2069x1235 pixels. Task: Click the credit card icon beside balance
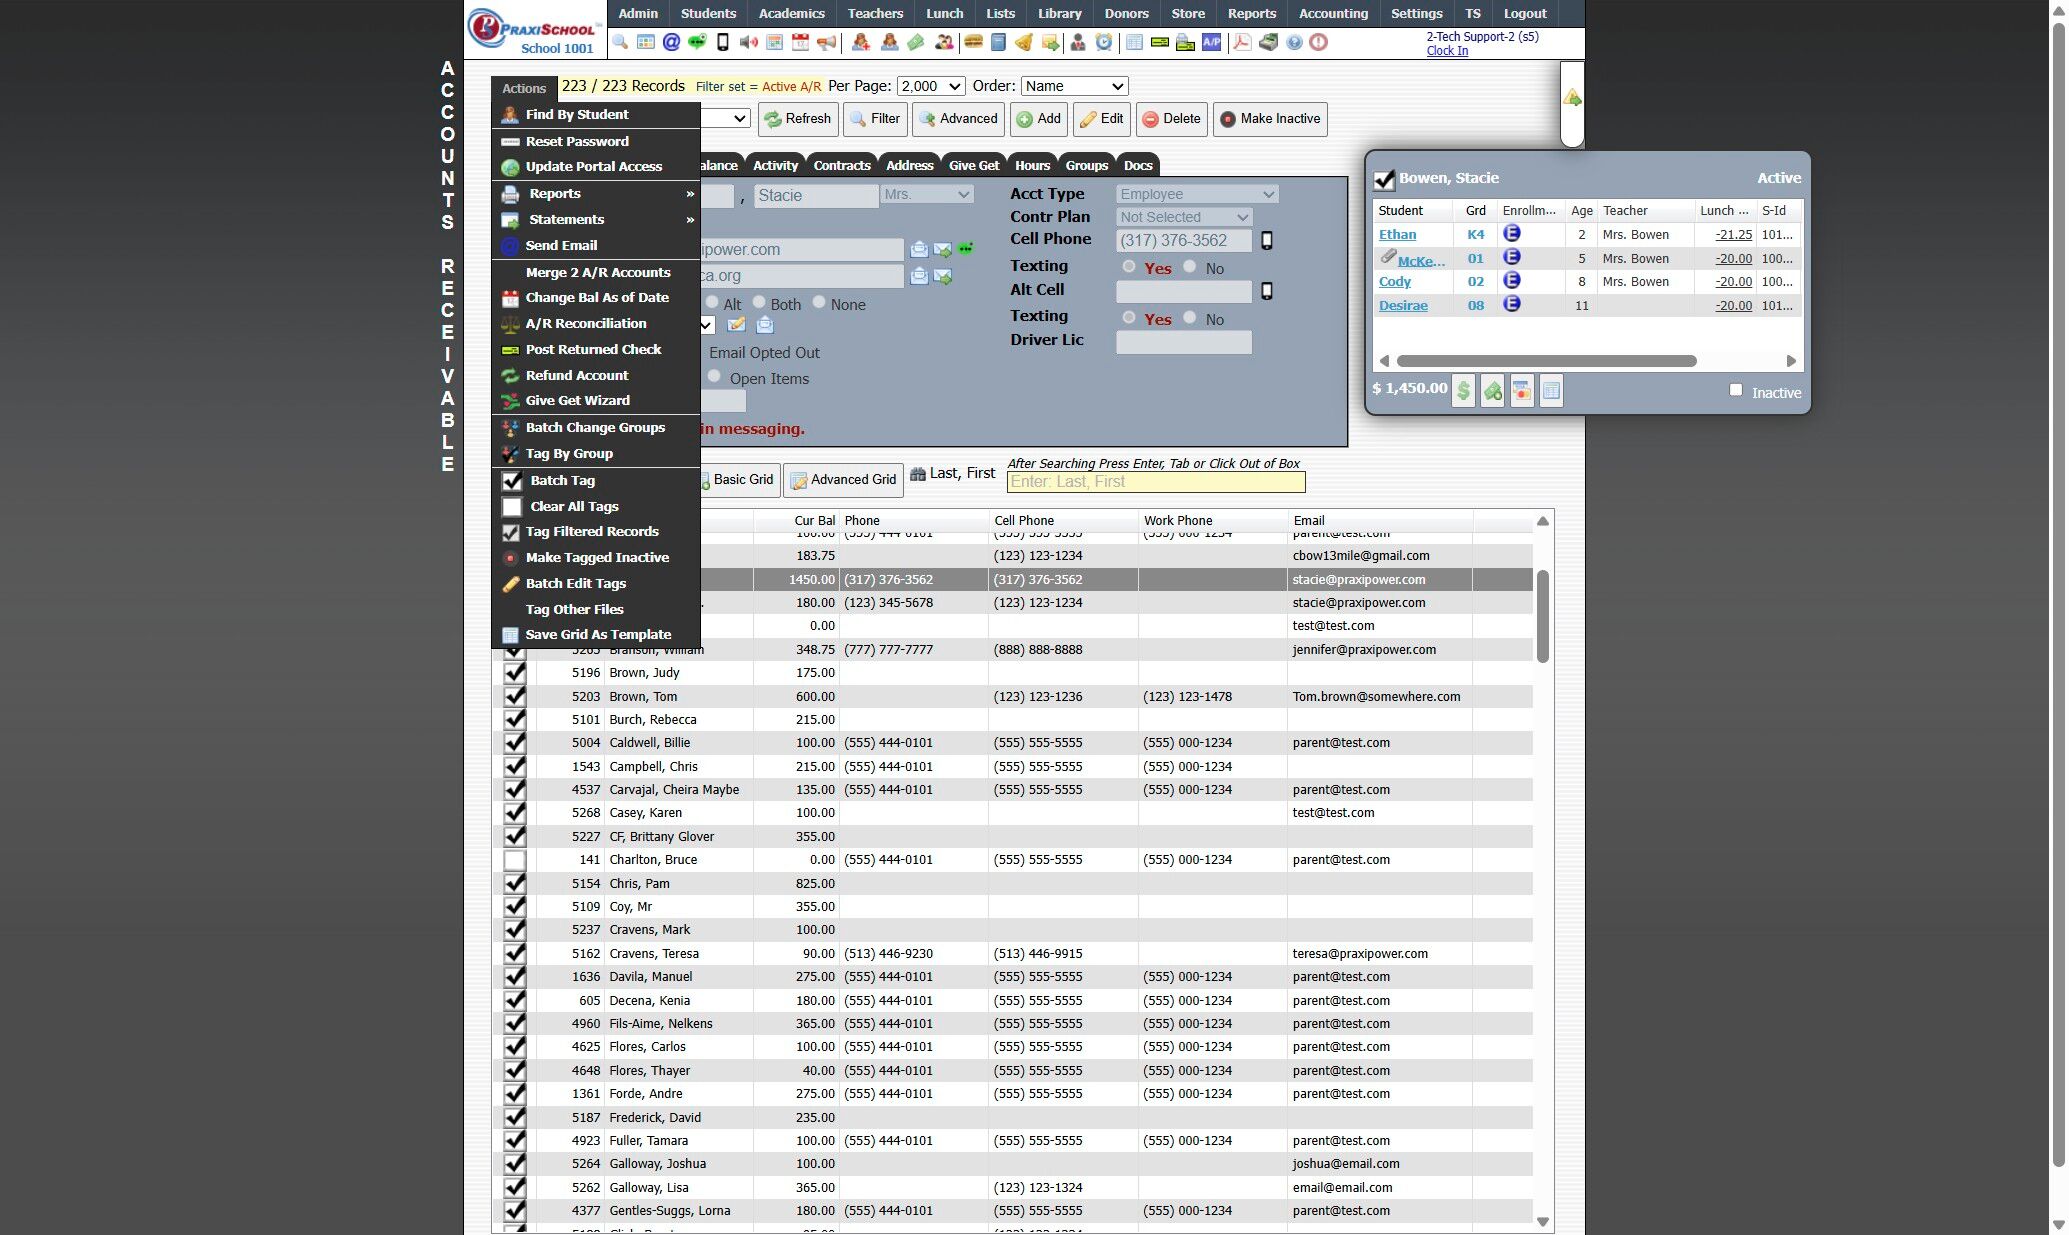[x=1521, y=391]
